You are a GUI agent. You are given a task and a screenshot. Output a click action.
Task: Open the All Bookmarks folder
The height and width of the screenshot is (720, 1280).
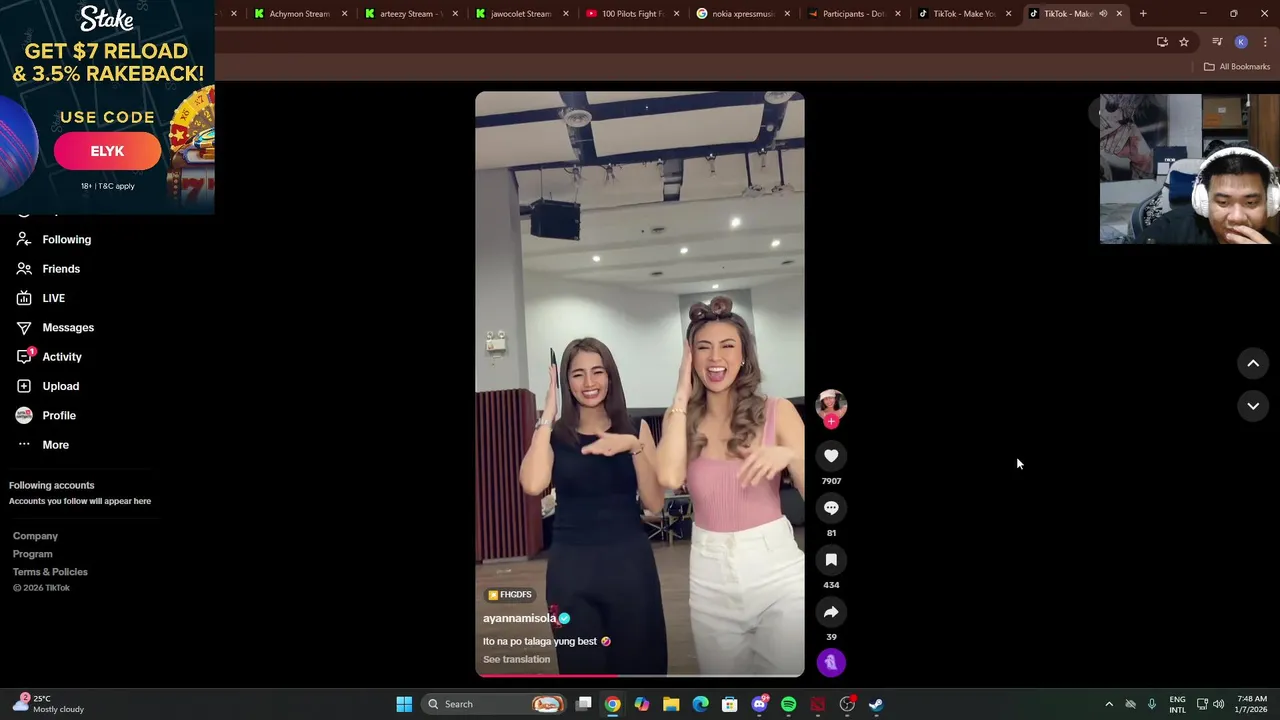[1237, 67]
